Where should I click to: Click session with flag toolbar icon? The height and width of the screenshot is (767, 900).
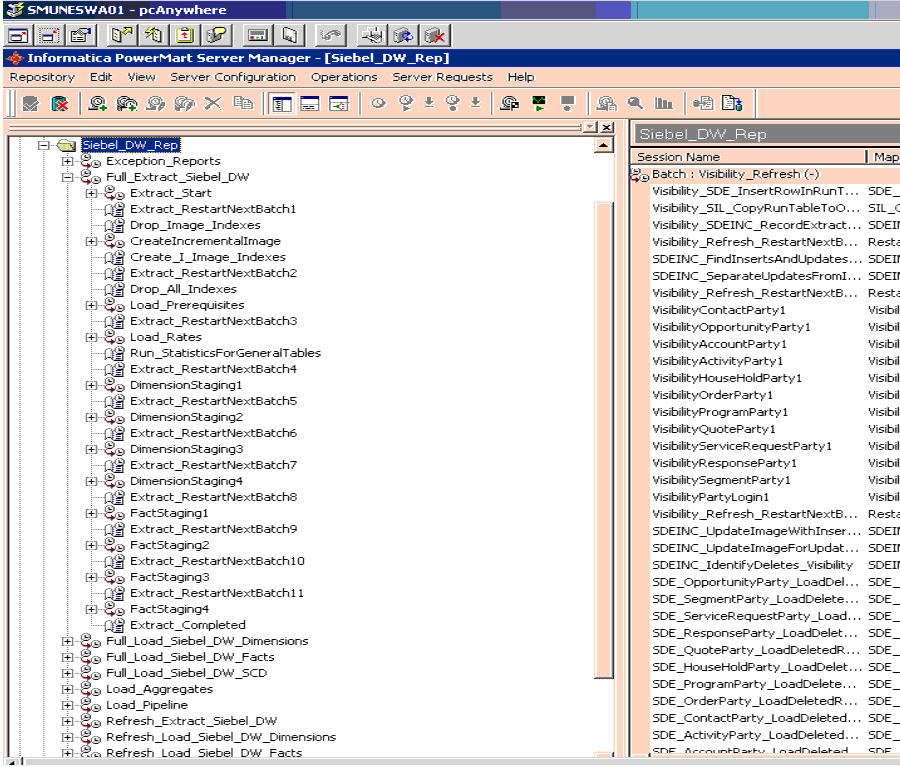(x=510, y=104)
